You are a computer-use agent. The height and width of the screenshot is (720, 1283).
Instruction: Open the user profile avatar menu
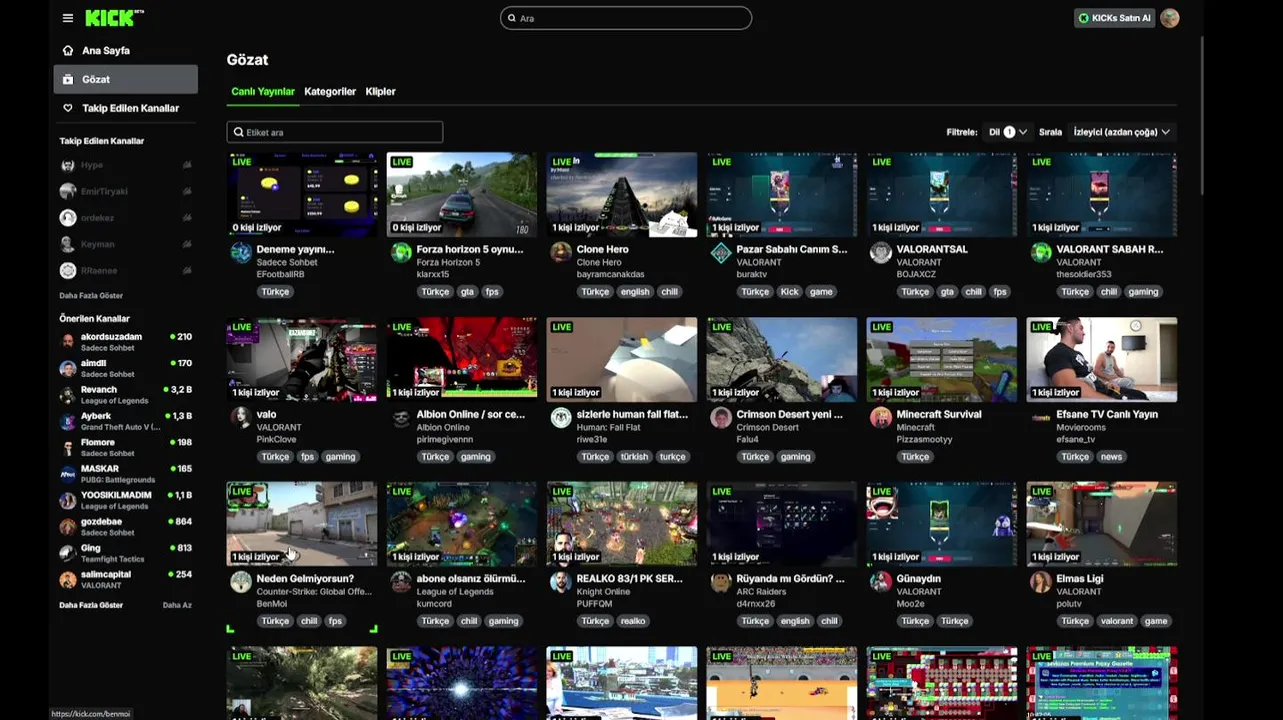pyautogui.click(x=1169, y=18)
